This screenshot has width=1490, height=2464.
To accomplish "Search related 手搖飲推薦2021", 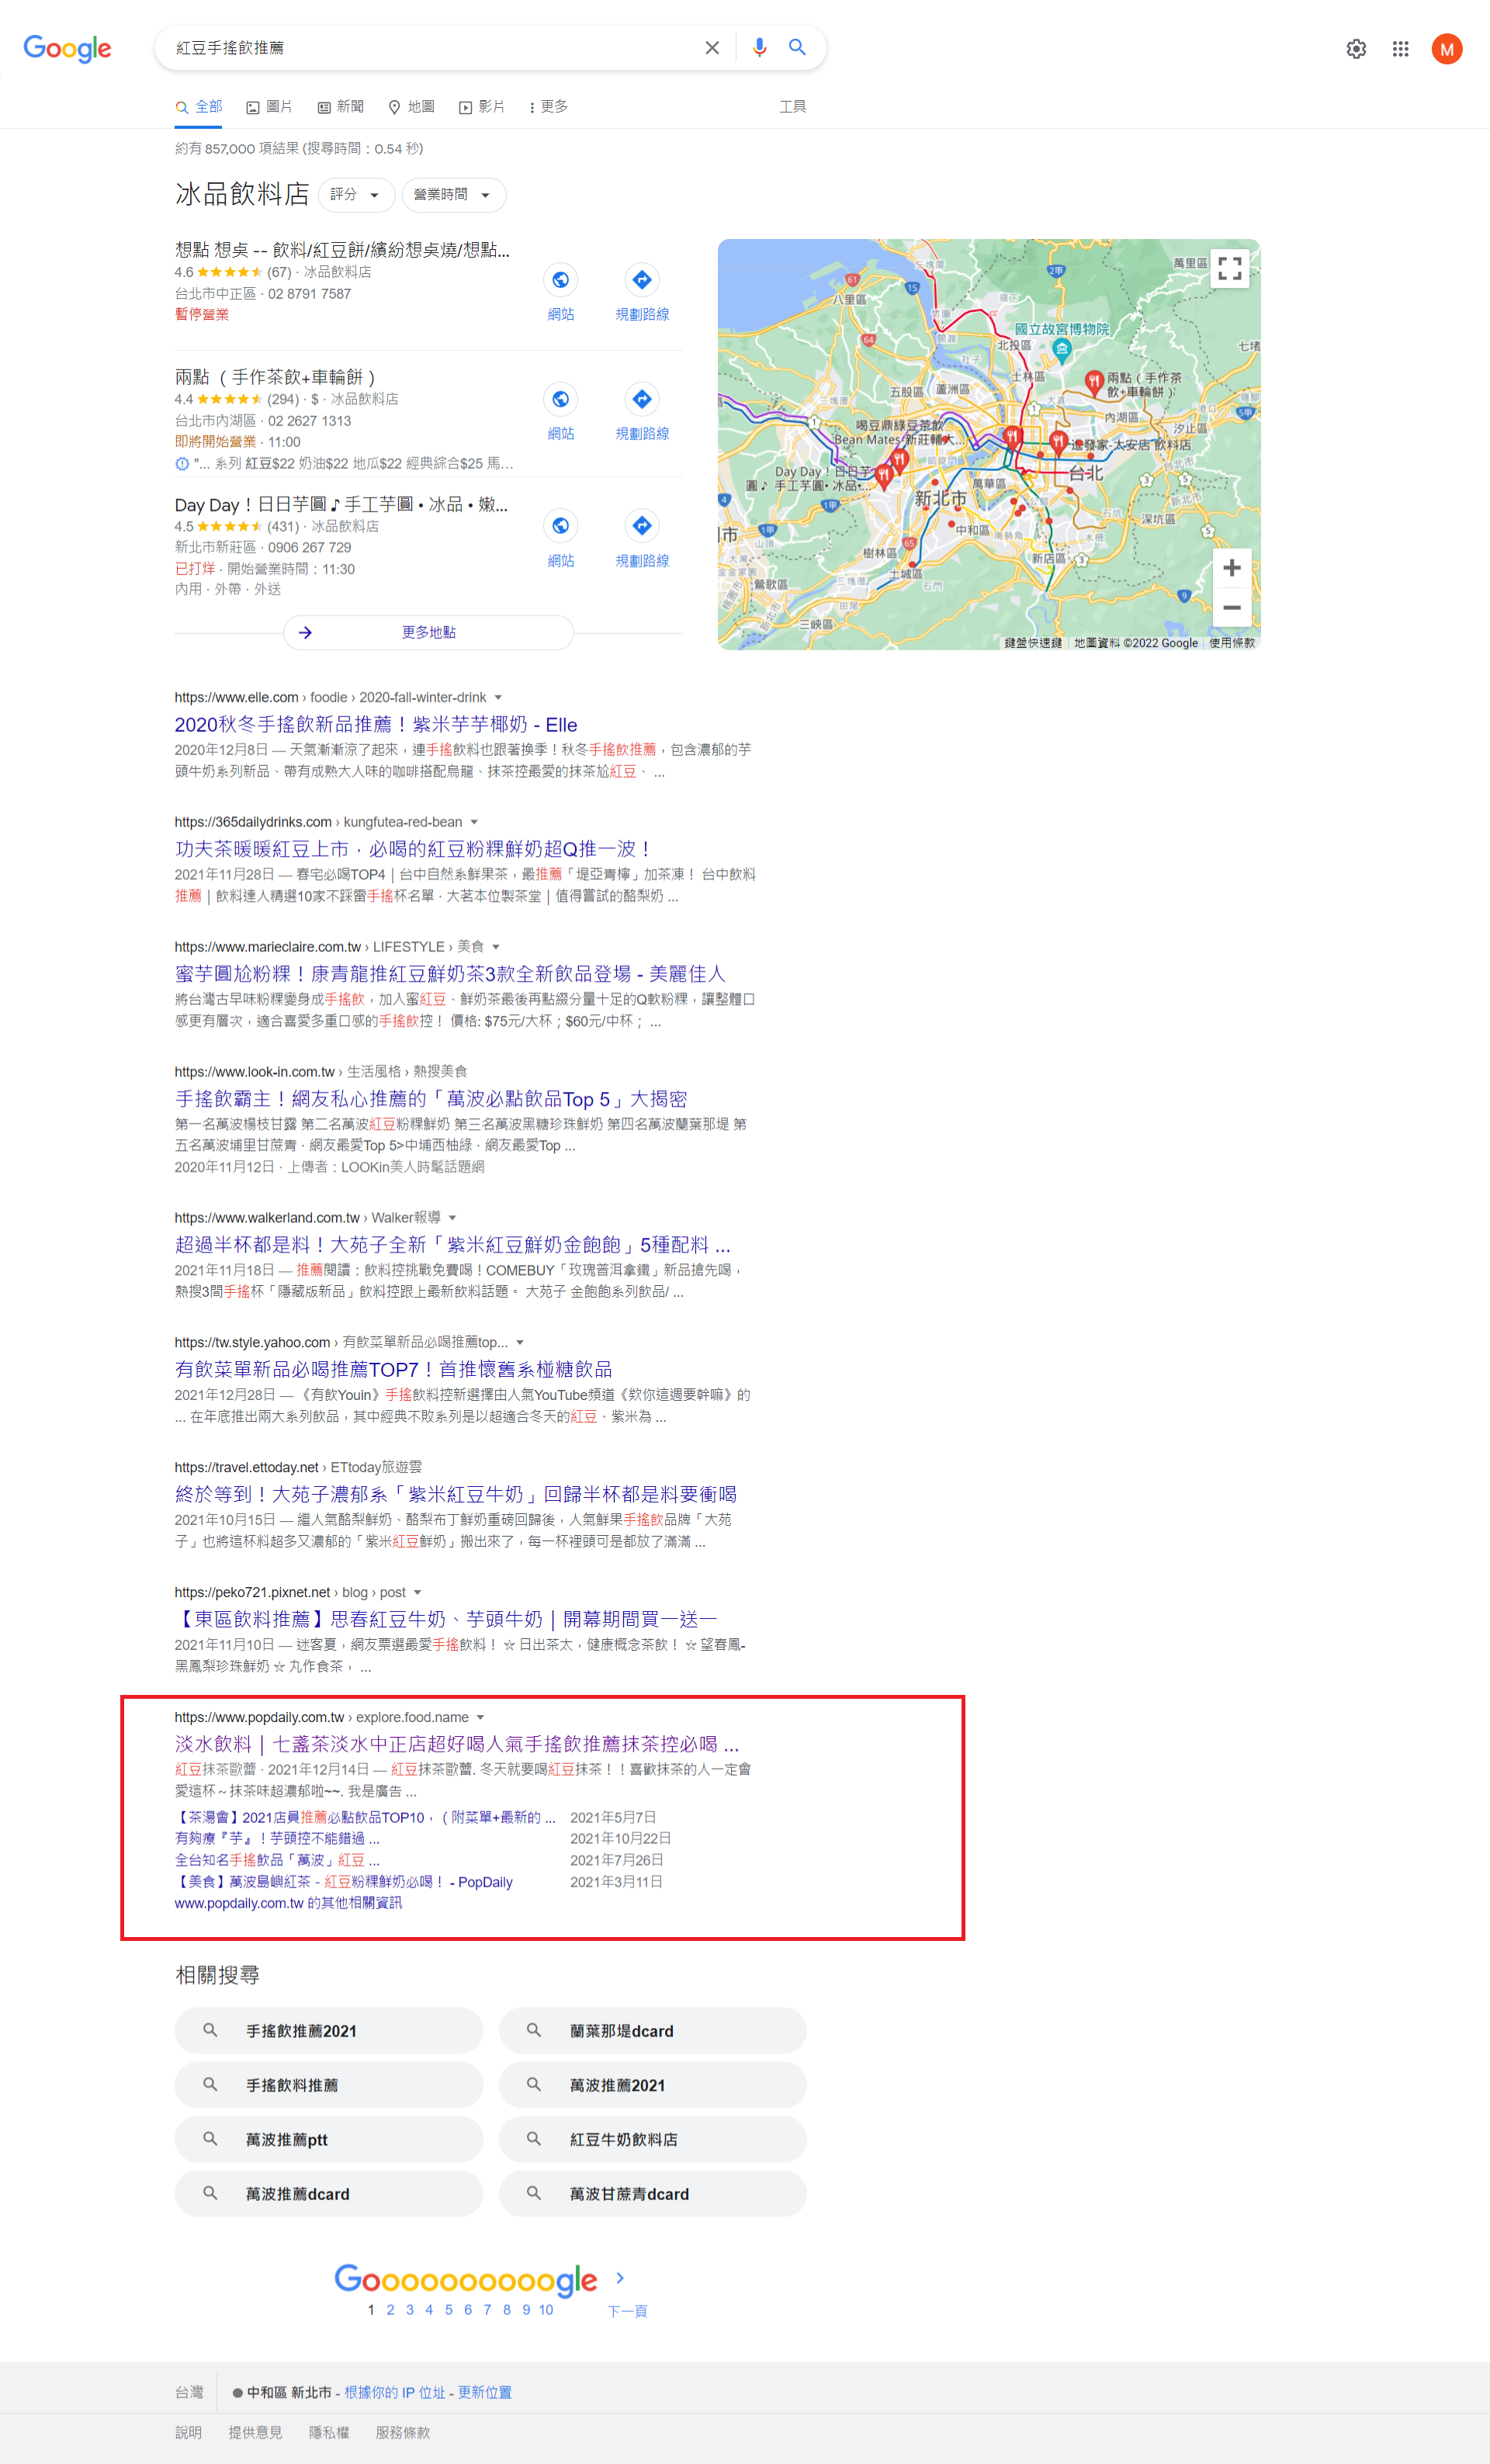I will [329, 2032].
